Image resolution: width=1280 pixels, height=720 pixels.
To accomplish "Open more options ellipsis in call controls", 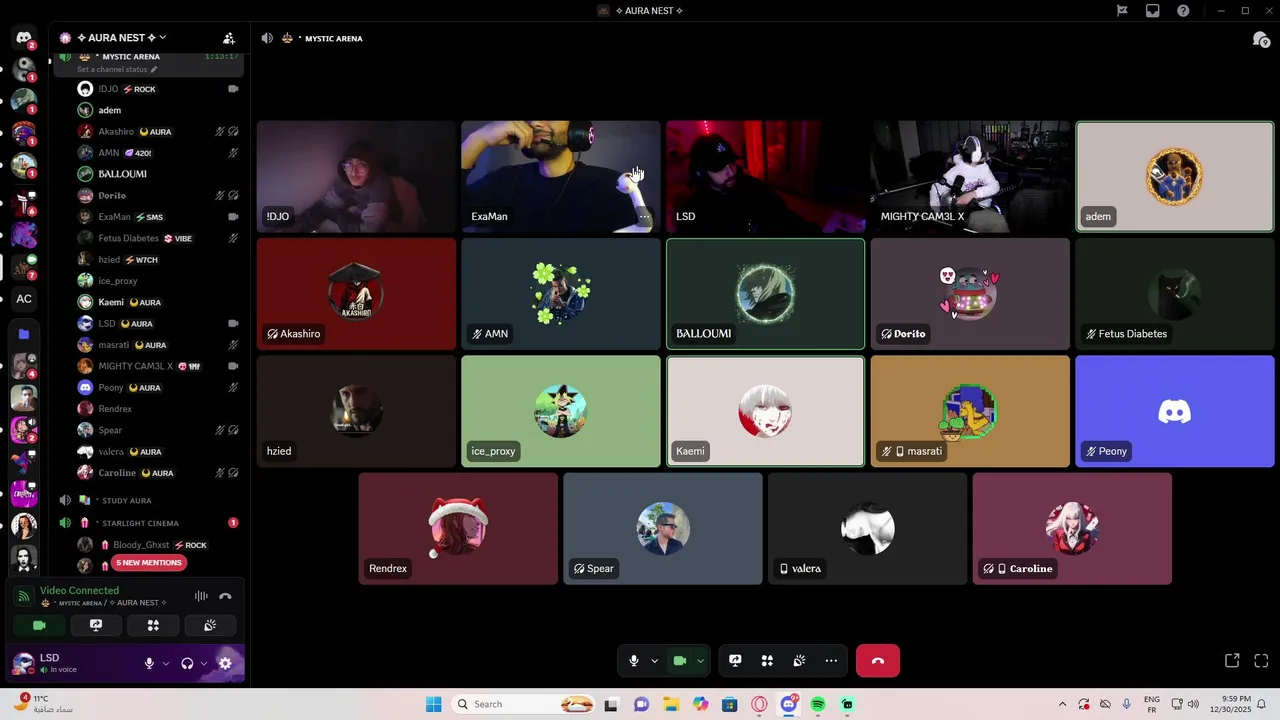I will (831, 661).
